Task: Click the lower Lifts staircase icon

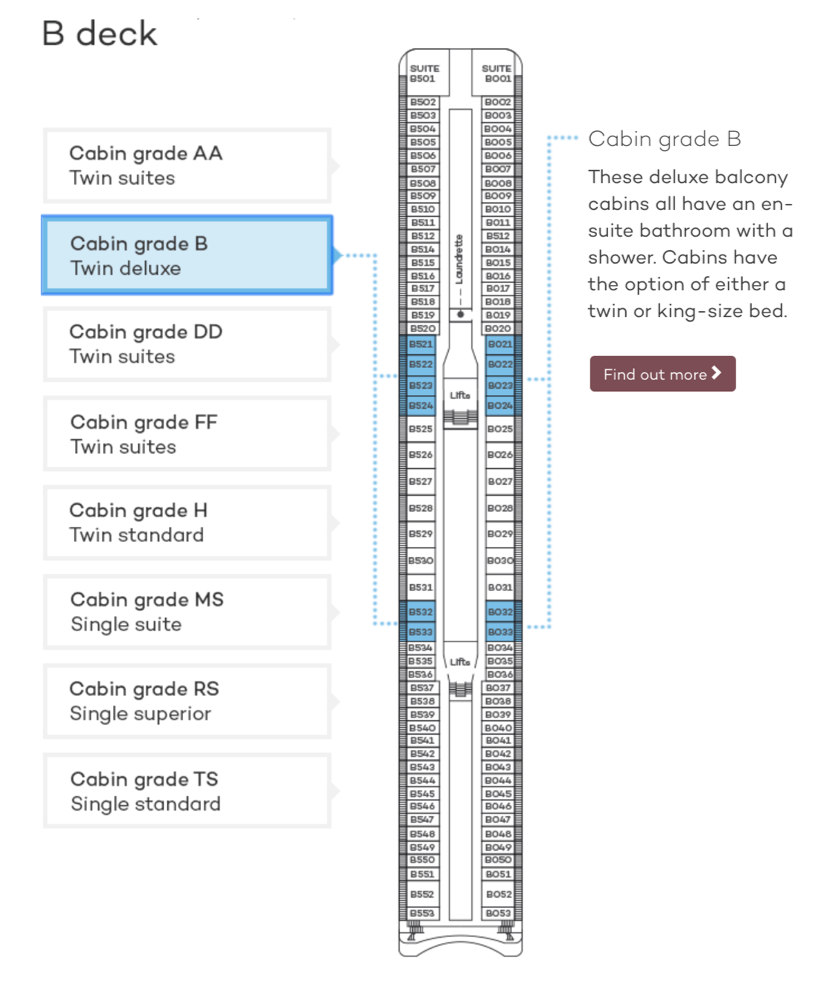Action: [461, 690]
